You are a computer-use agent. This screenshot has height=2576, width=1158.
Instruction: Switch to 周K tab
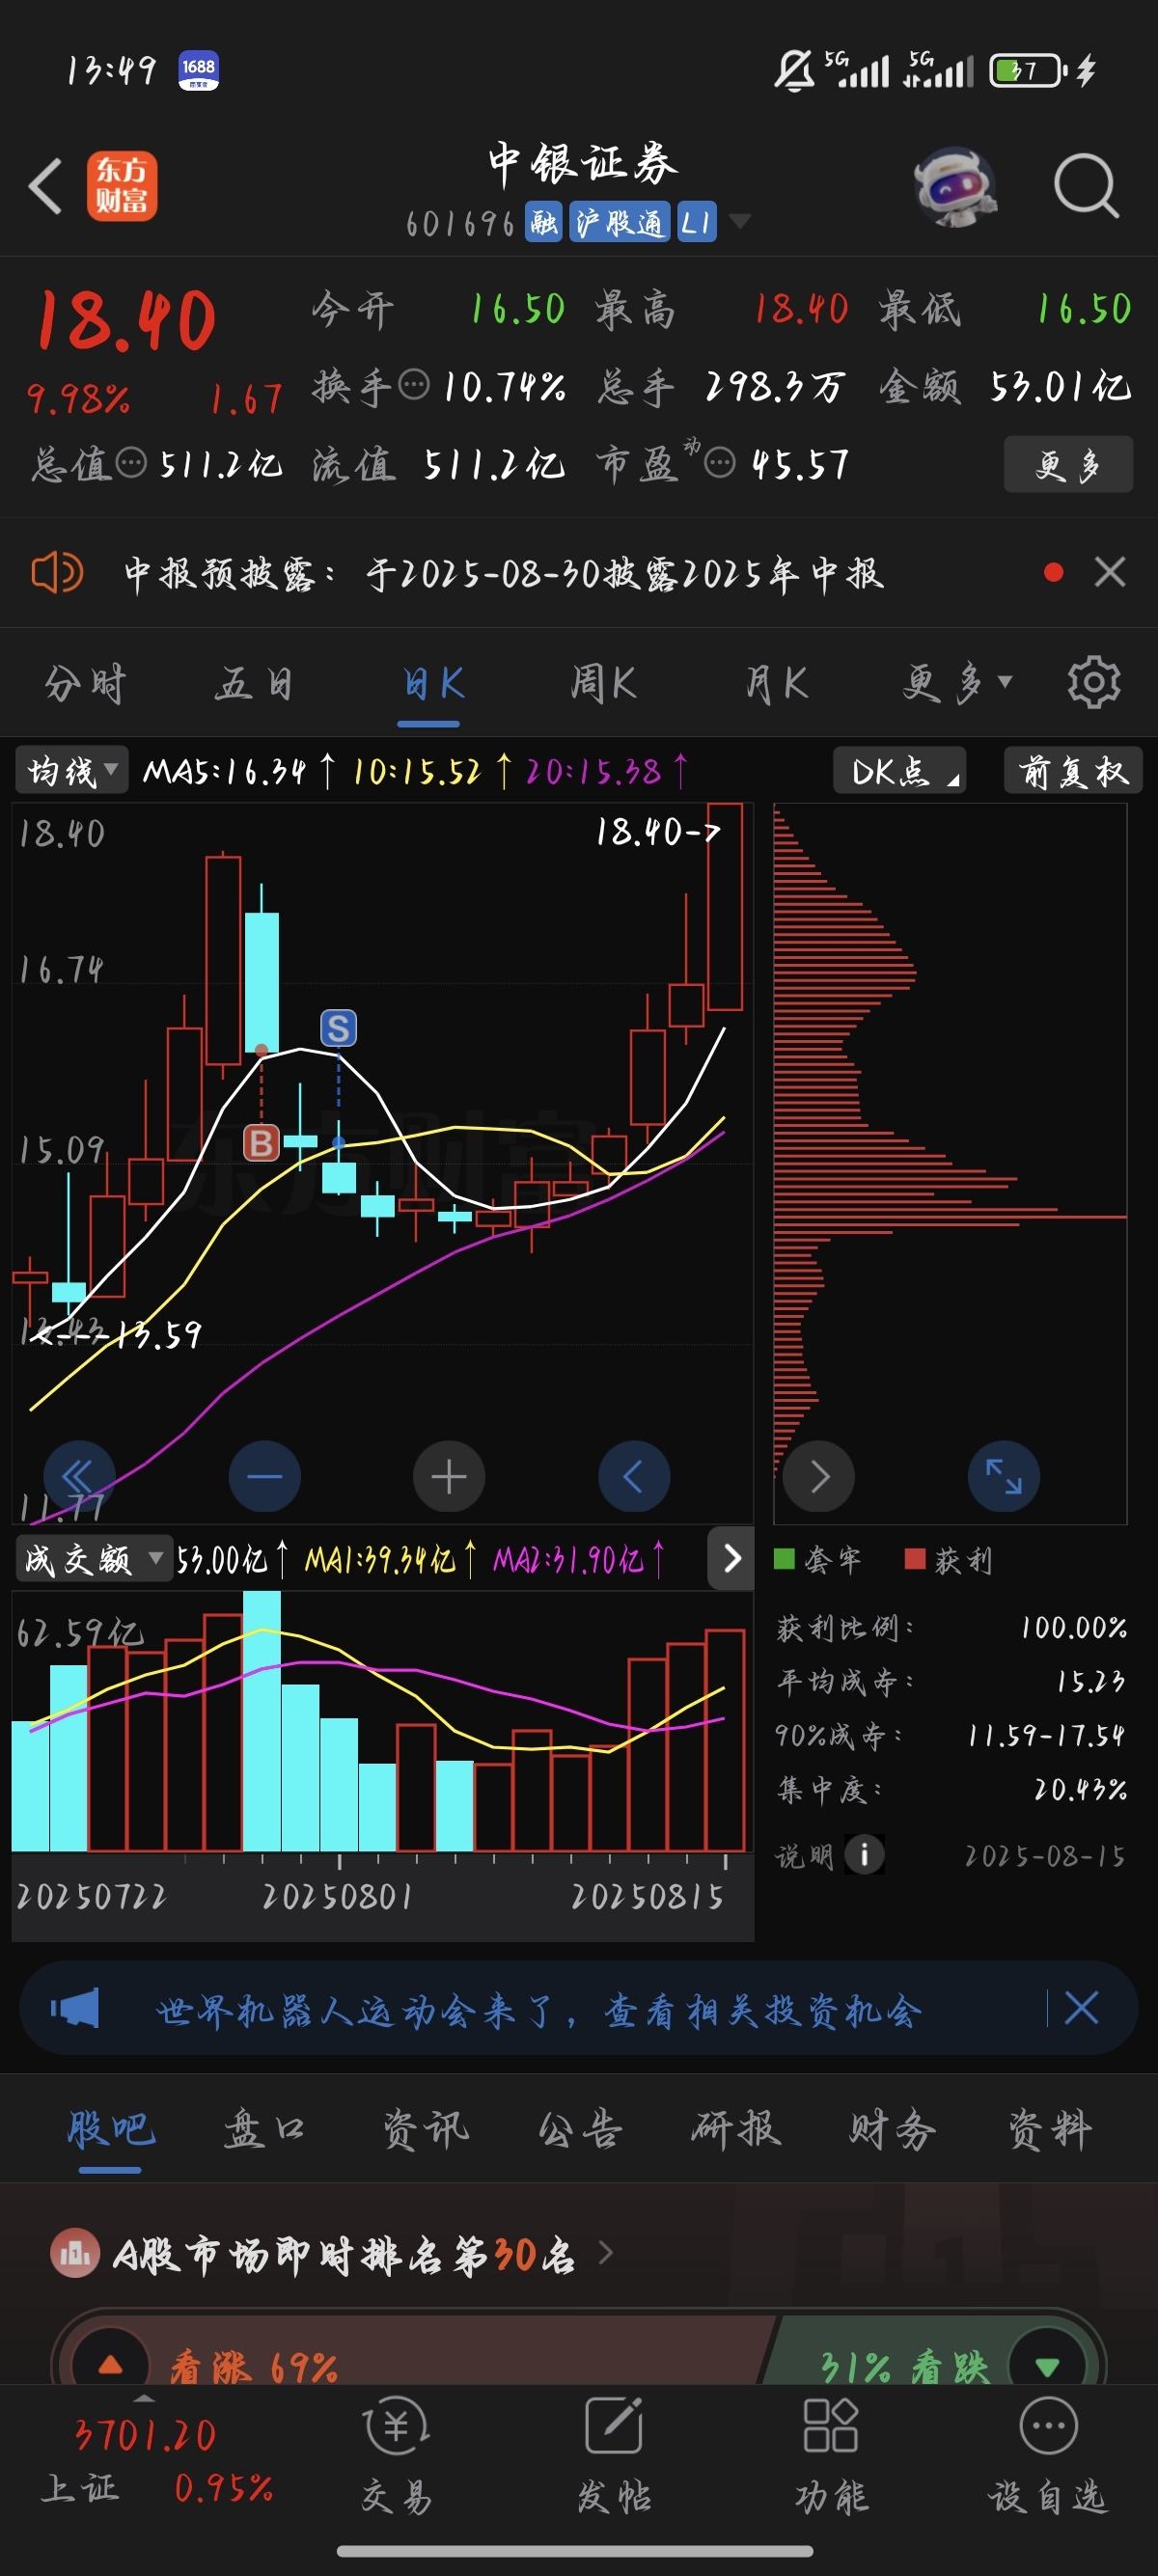[x=603, y=684]
